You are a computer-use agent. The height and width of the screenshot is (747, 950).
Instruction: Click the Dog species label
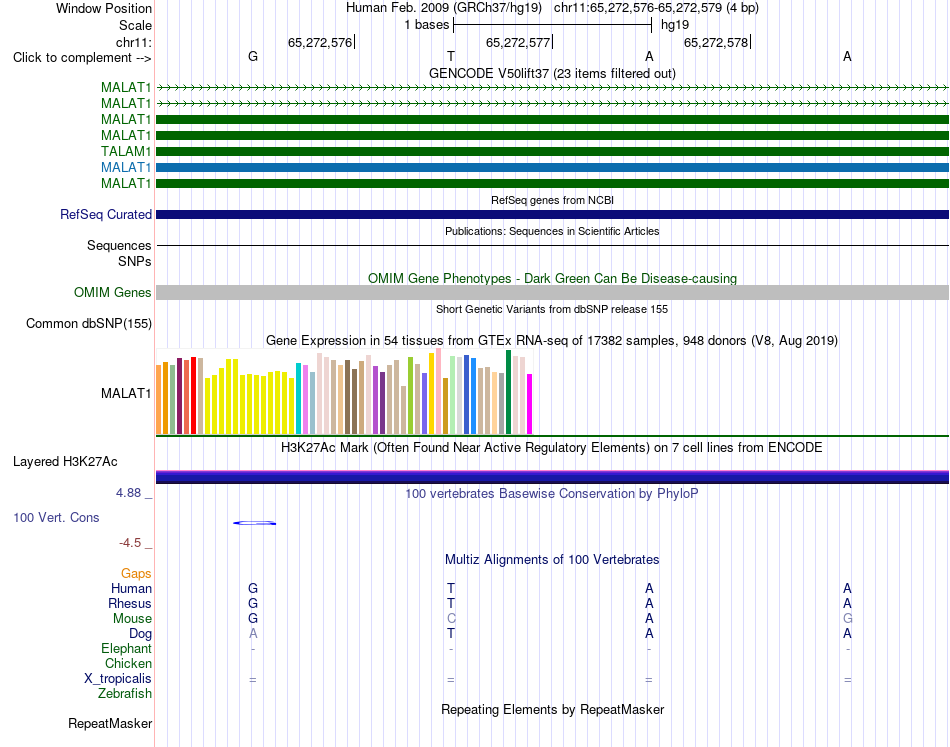coord(141,634)
